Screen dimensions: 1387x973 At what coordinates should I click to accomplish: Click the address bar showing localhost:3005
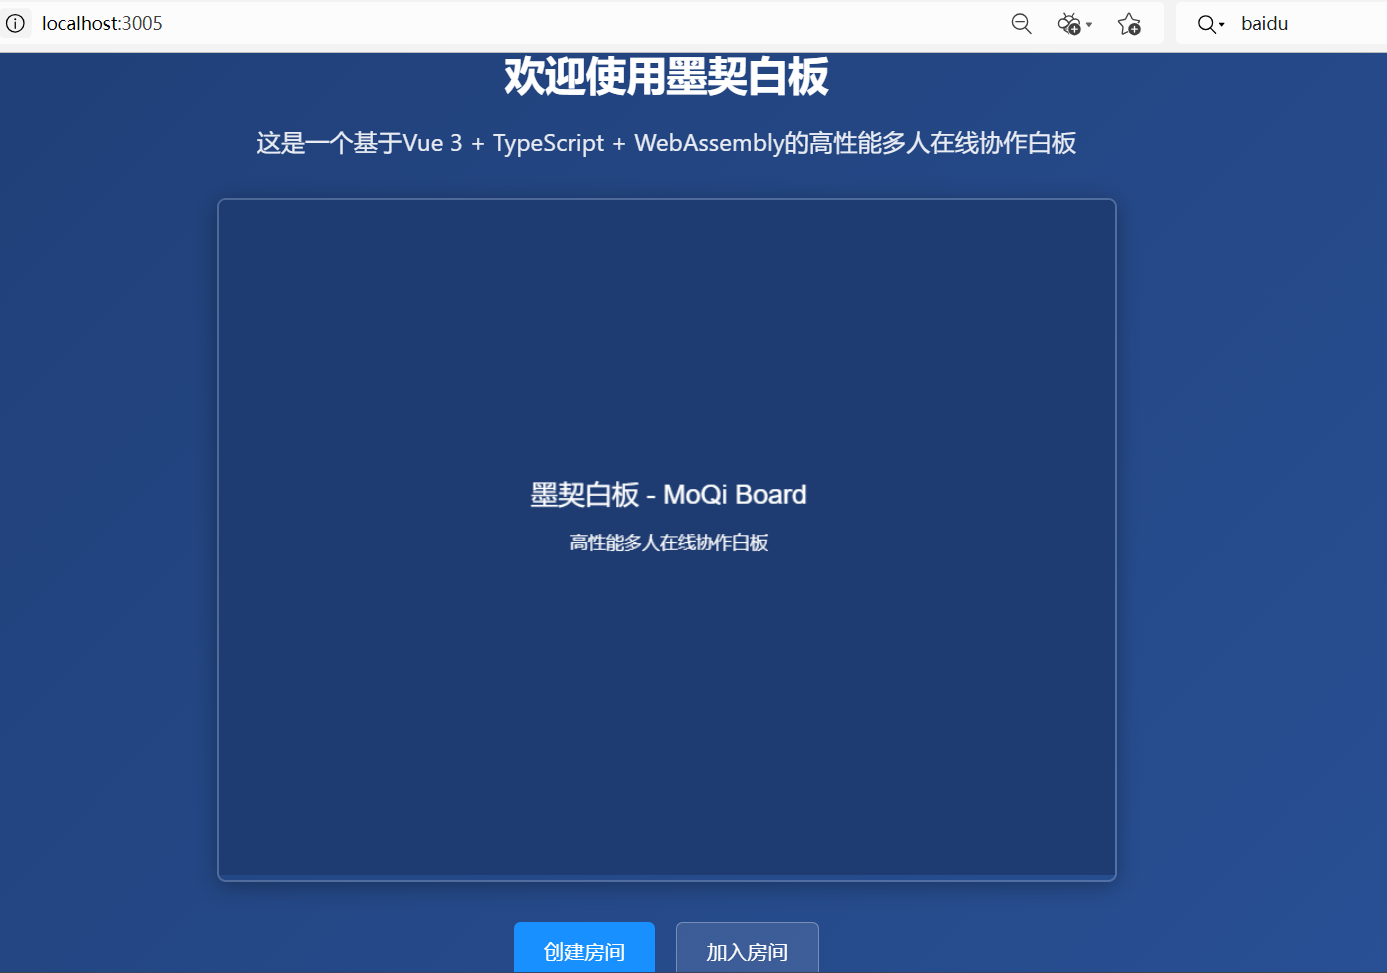tap(102, 23)
